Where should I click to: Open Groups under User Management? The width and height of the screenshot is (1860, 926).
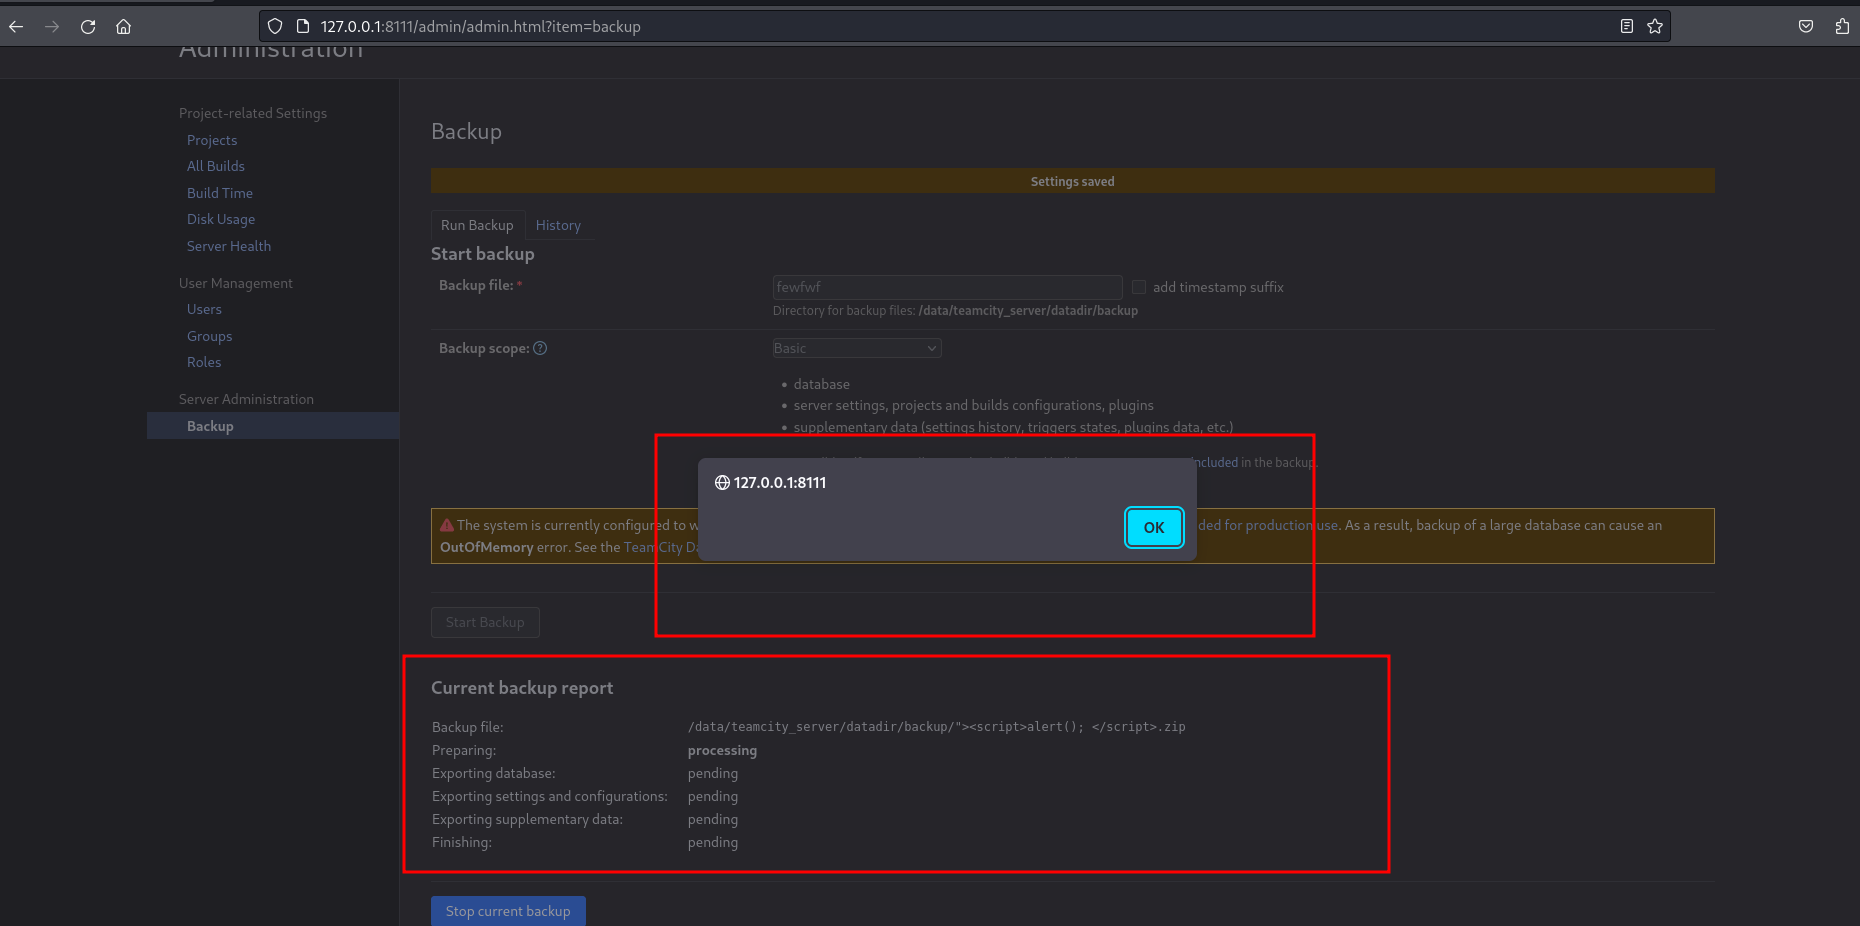209,336
